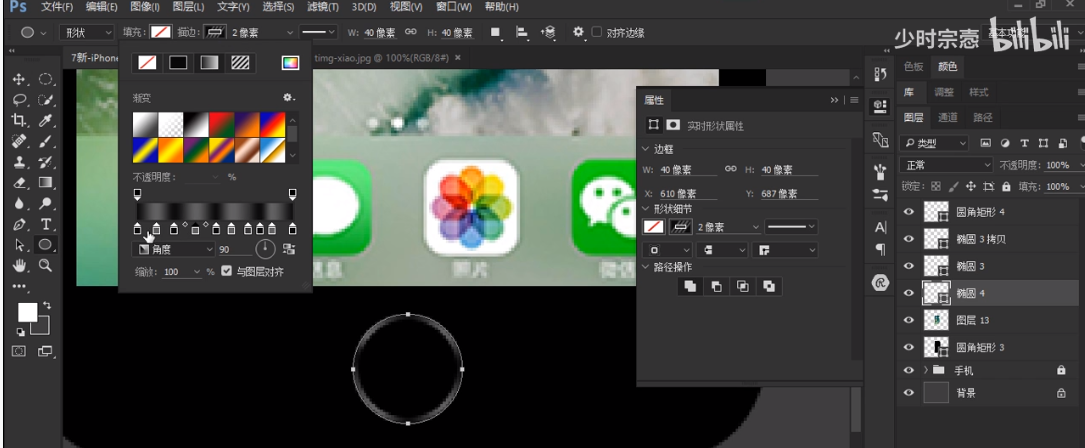Select the Quick Selection tool

coord(46,100)
